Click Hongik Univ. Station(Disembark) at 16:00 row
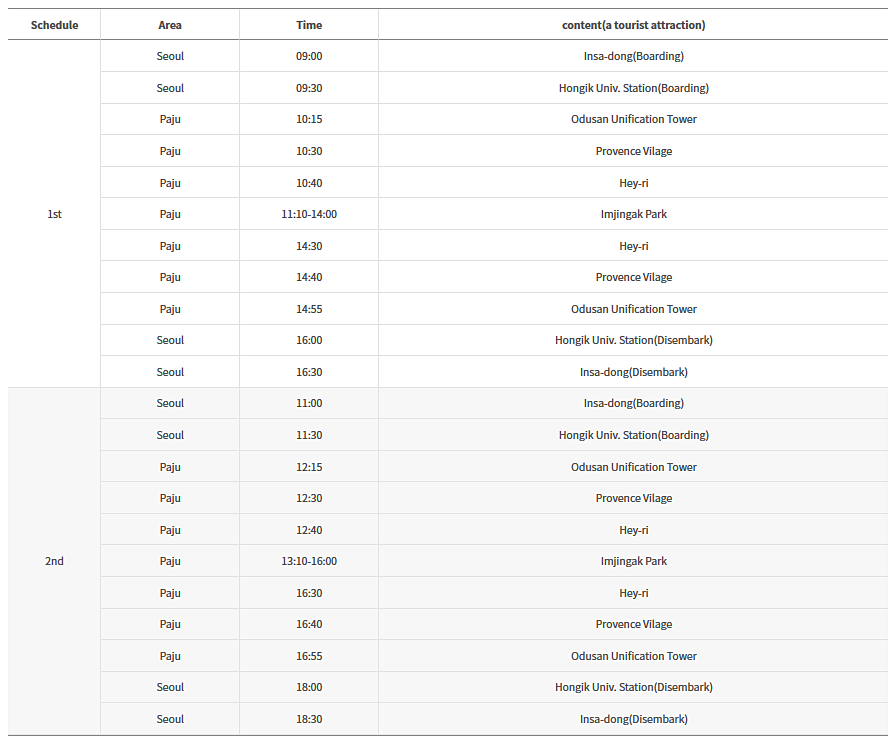 click(634, 340)
